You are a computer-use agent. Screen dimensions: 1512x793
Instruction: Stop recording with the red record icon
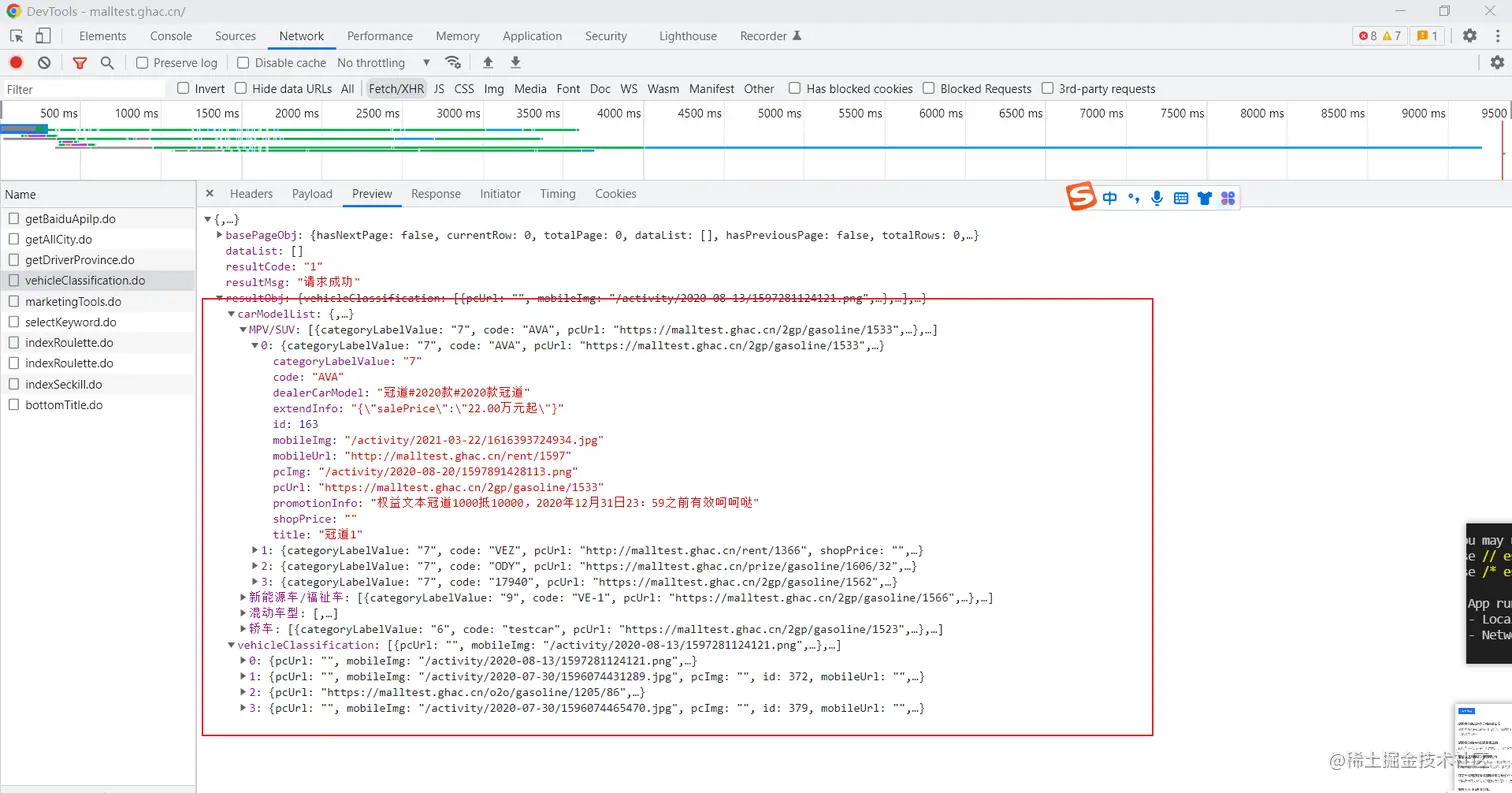coord(16,62)
